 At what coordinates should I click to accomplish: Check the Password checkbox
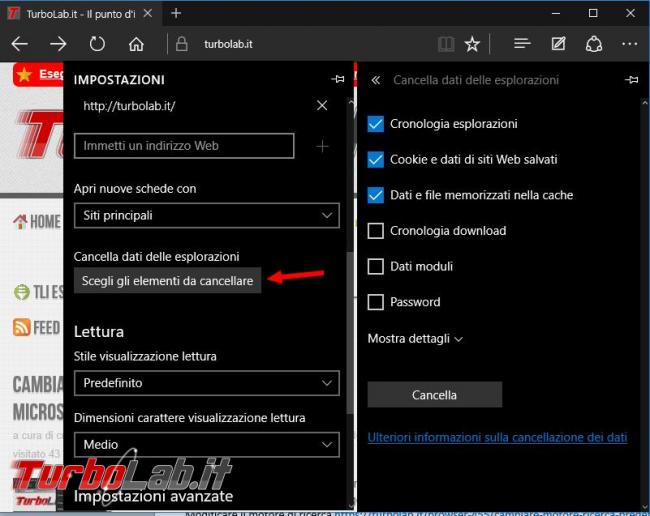point(376,302)
